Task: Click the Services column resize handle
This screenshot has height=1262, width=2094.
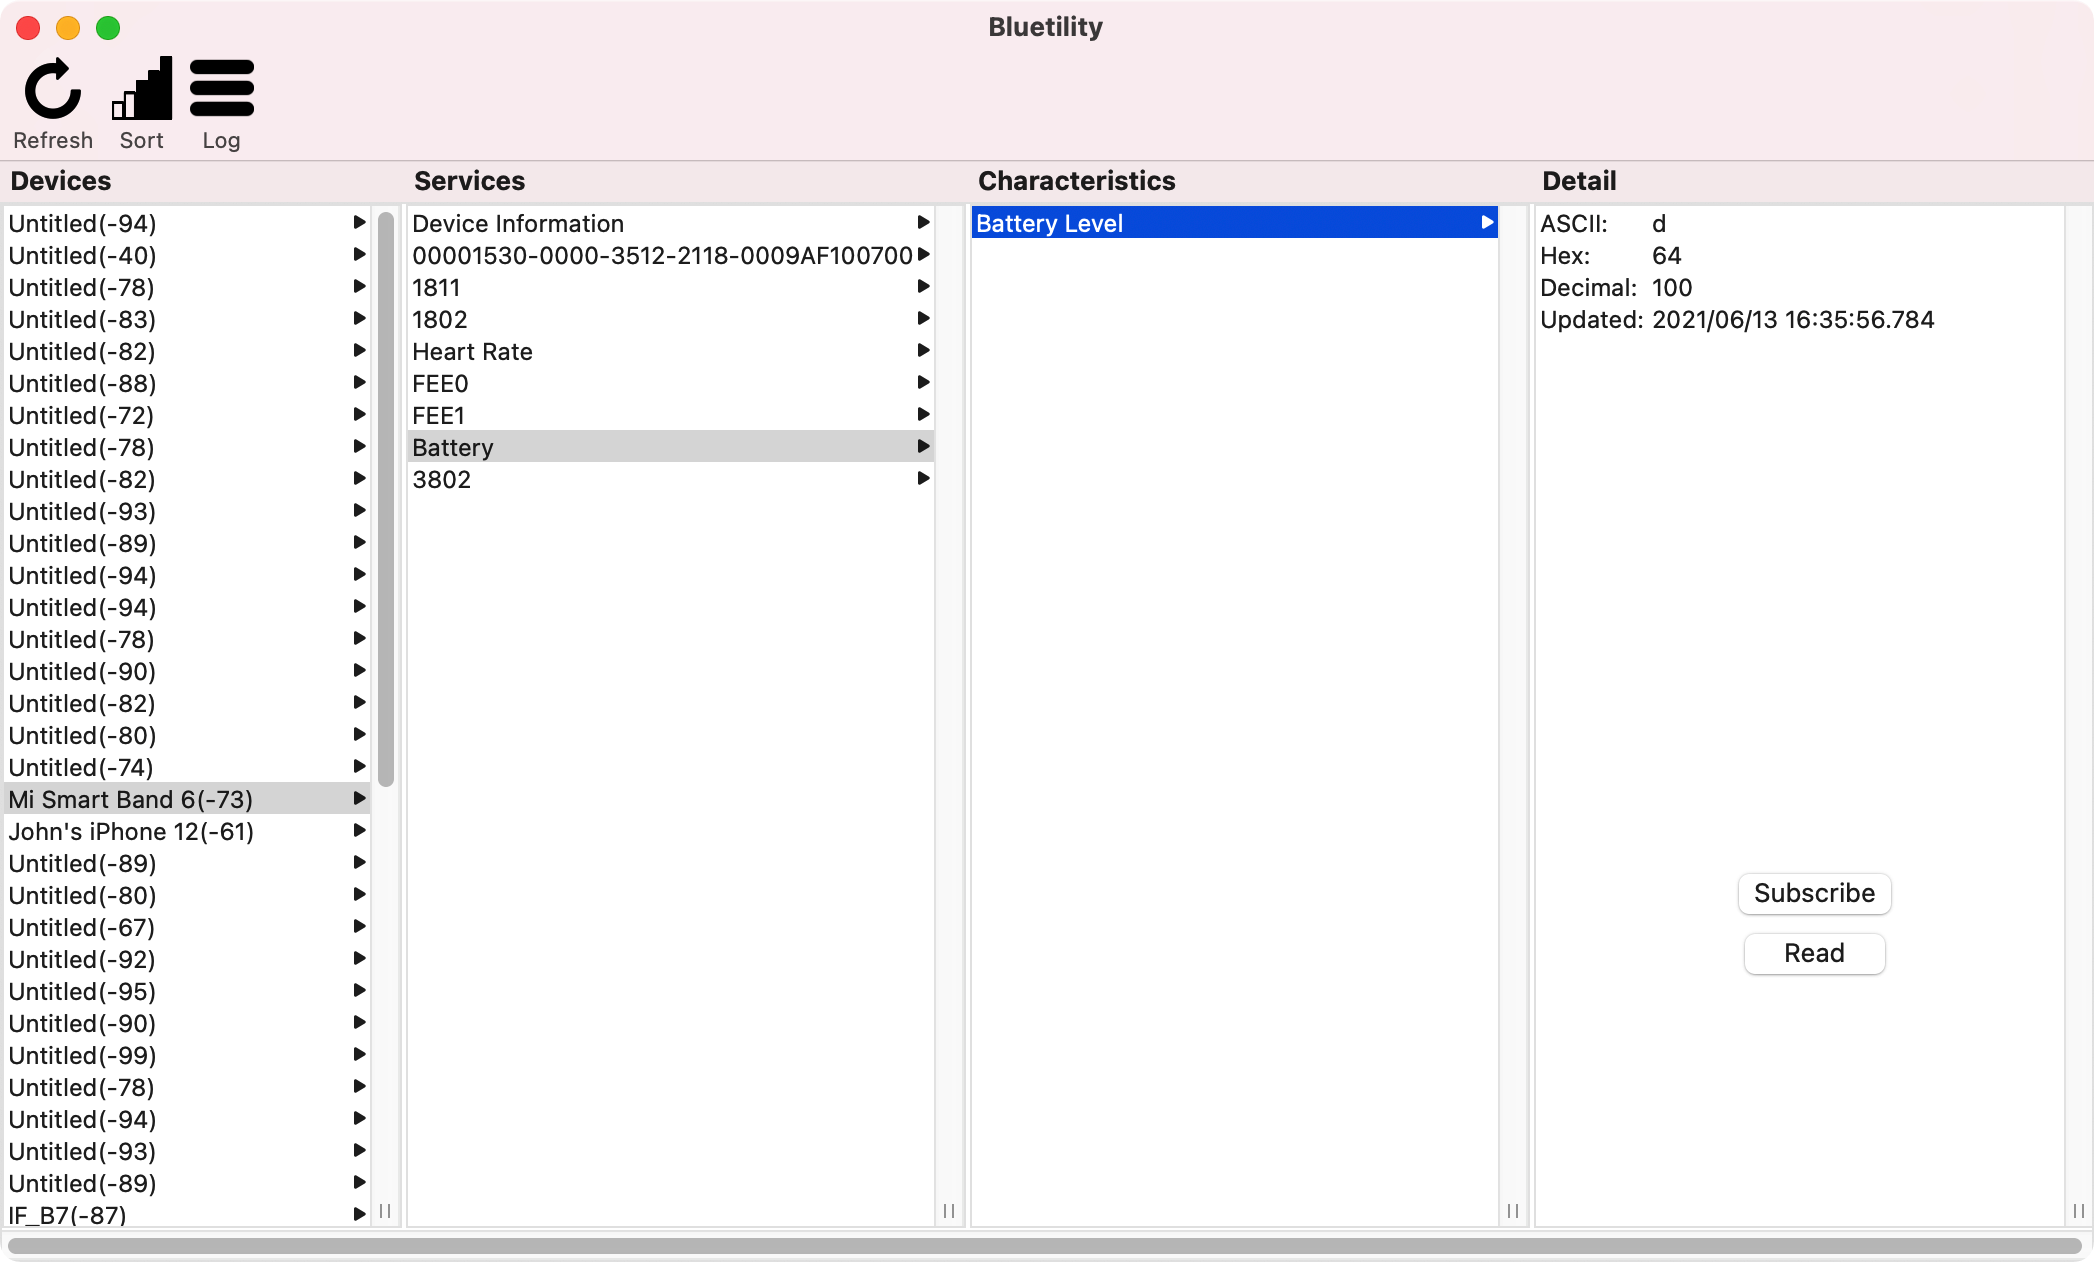Action: click(949, 1211)
